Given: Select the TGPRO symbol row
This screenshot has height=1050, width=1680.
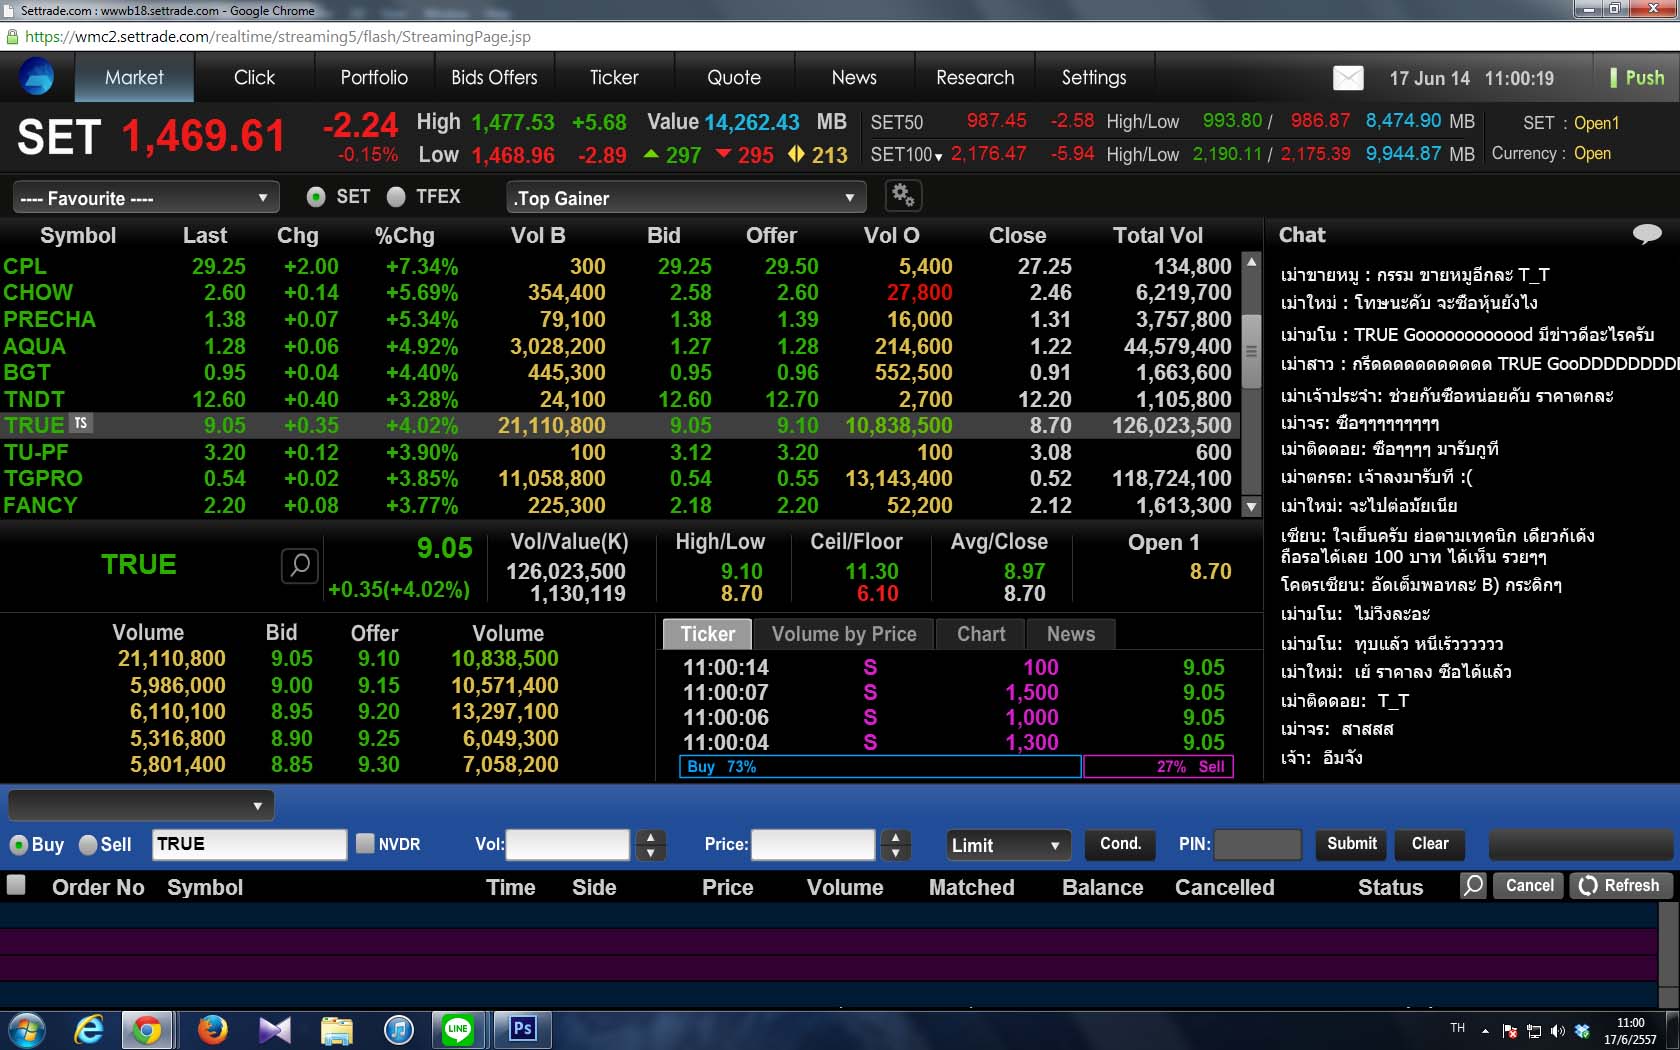Looking at the screenshot, I should pyautogui.click(x=619, y=478).
